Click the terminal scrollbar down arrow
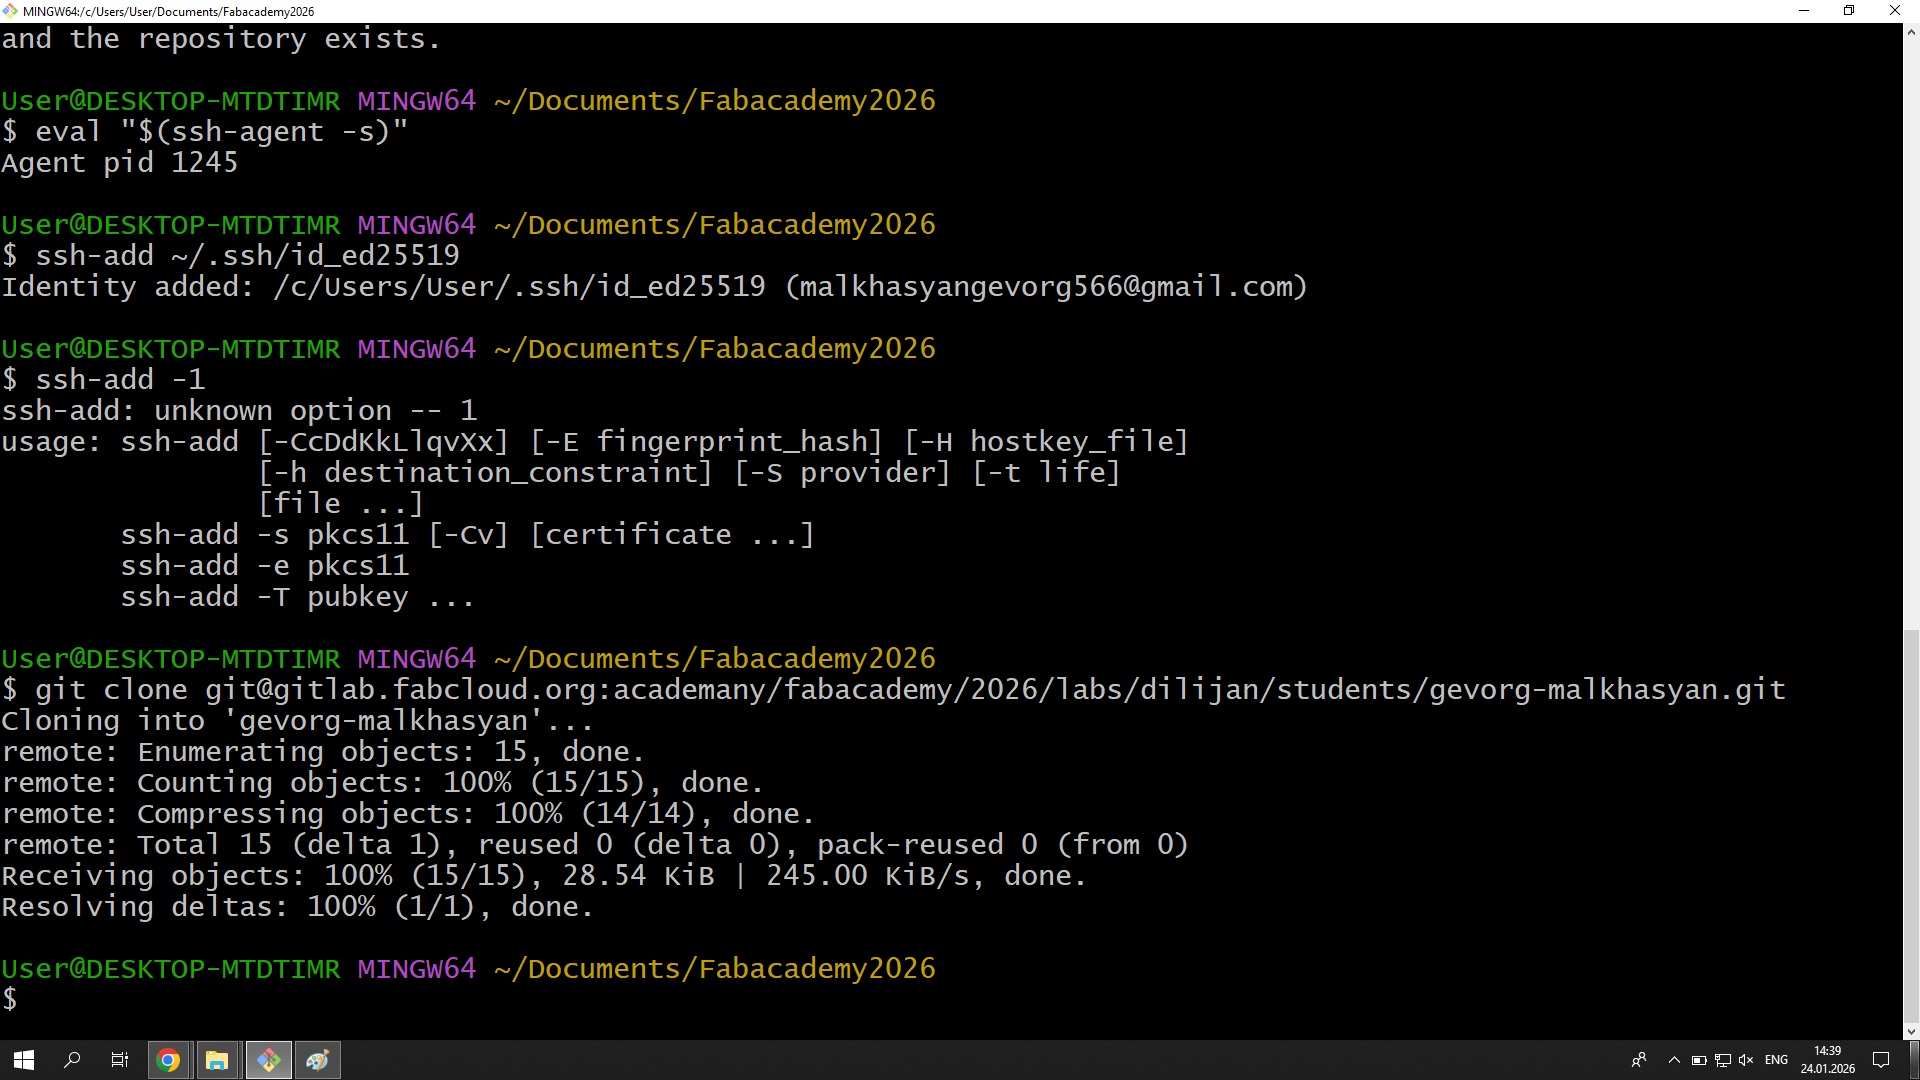Screen dimensions: 1920x1080 [1911, 1031]
